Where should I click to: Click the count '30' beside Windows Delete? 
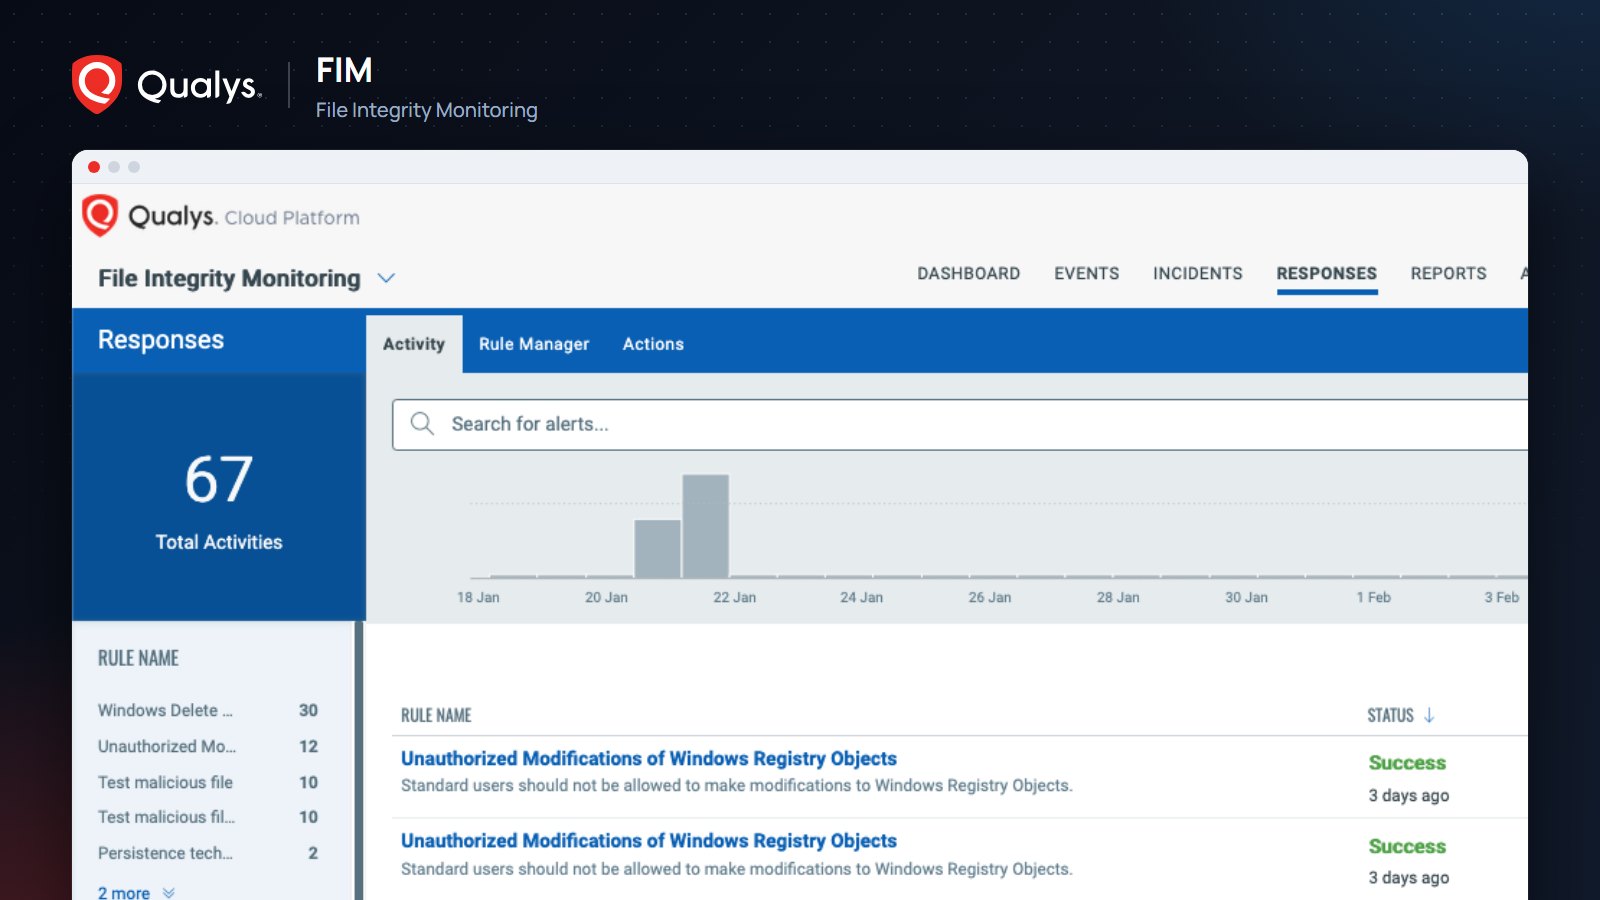click(308, 710)
